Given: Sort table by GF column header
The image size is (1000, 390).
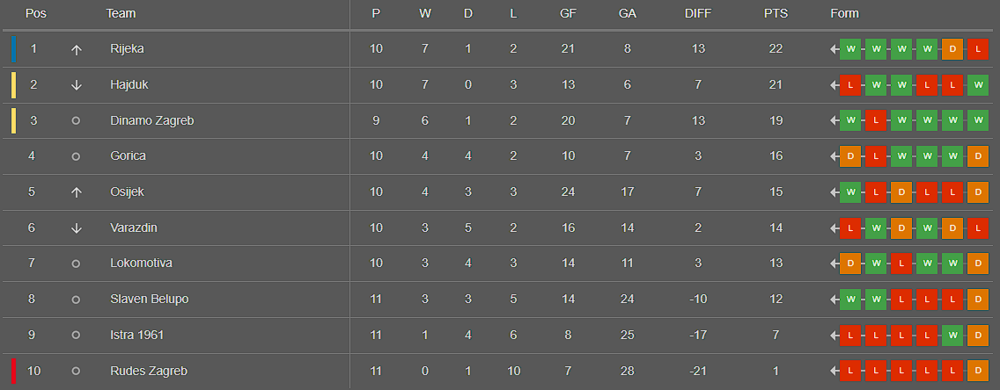Looking at the screenshot, I should point(568,13).
